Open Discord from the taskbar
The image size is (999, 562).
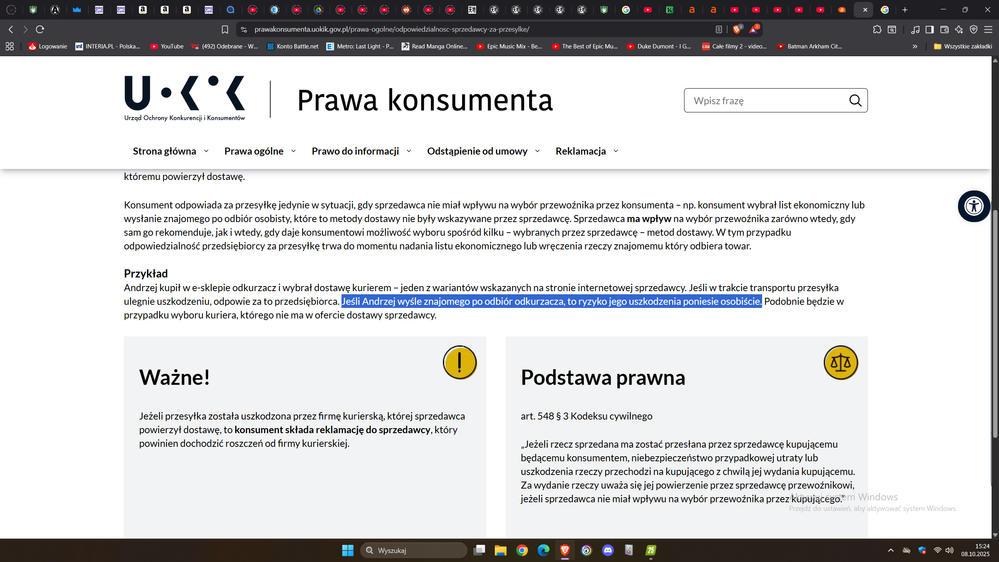[x=606, y=550]
